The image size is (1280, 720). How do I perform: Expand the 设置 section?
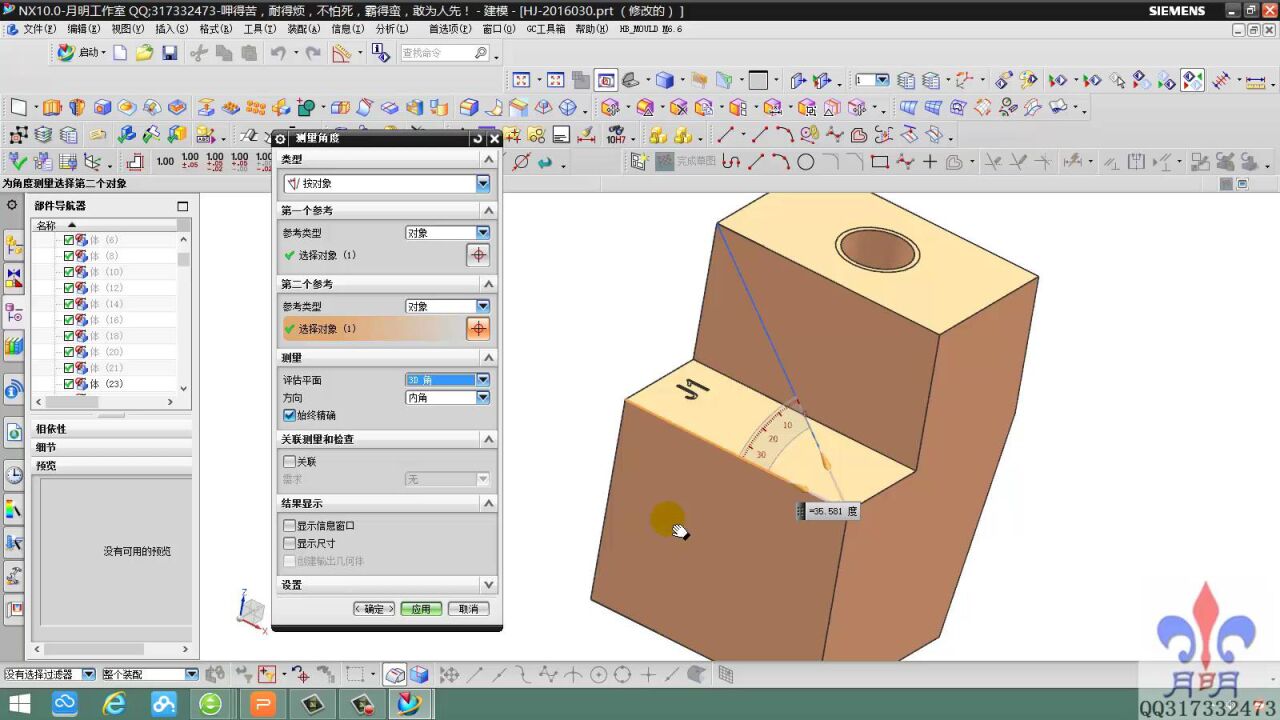(x=488, y=585)
